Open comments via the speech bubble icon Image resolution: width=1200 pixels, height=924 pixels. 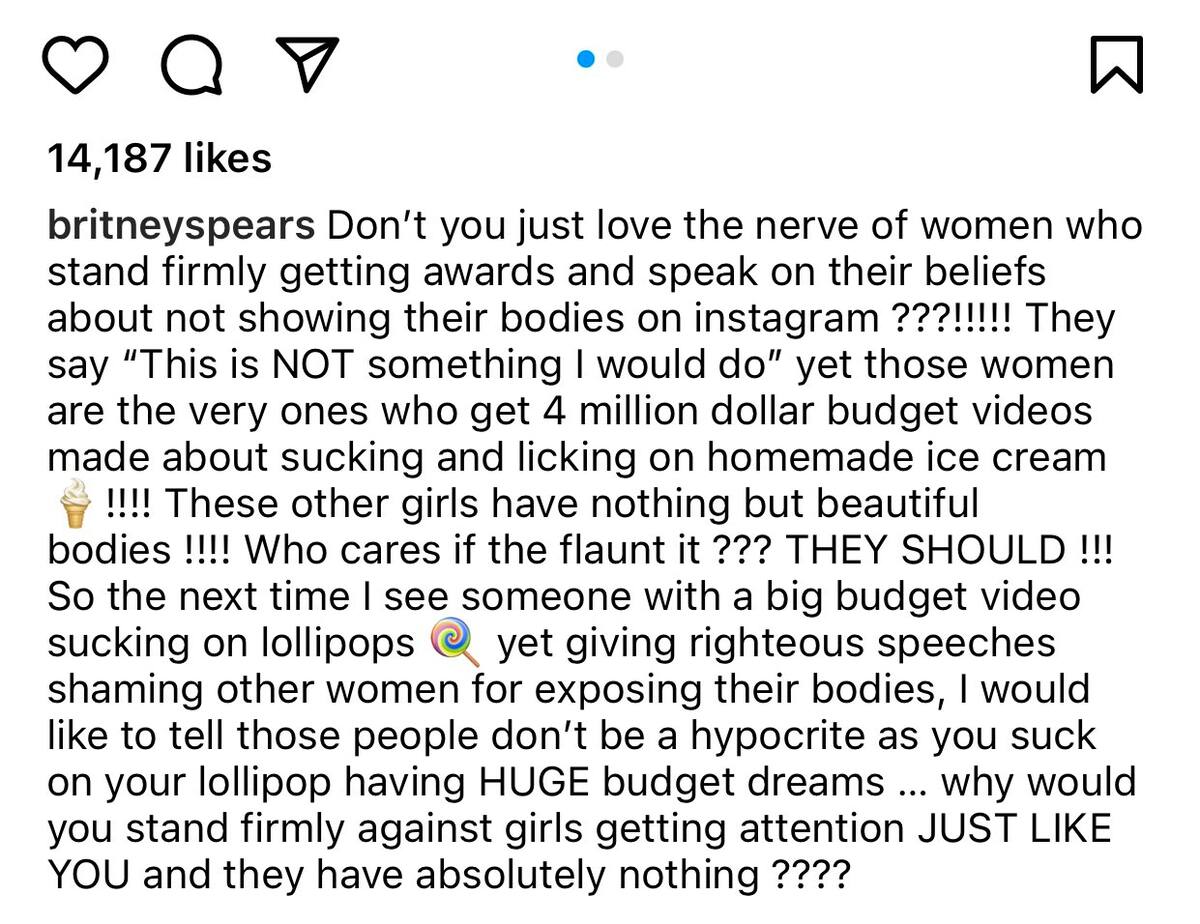(193, 66)
